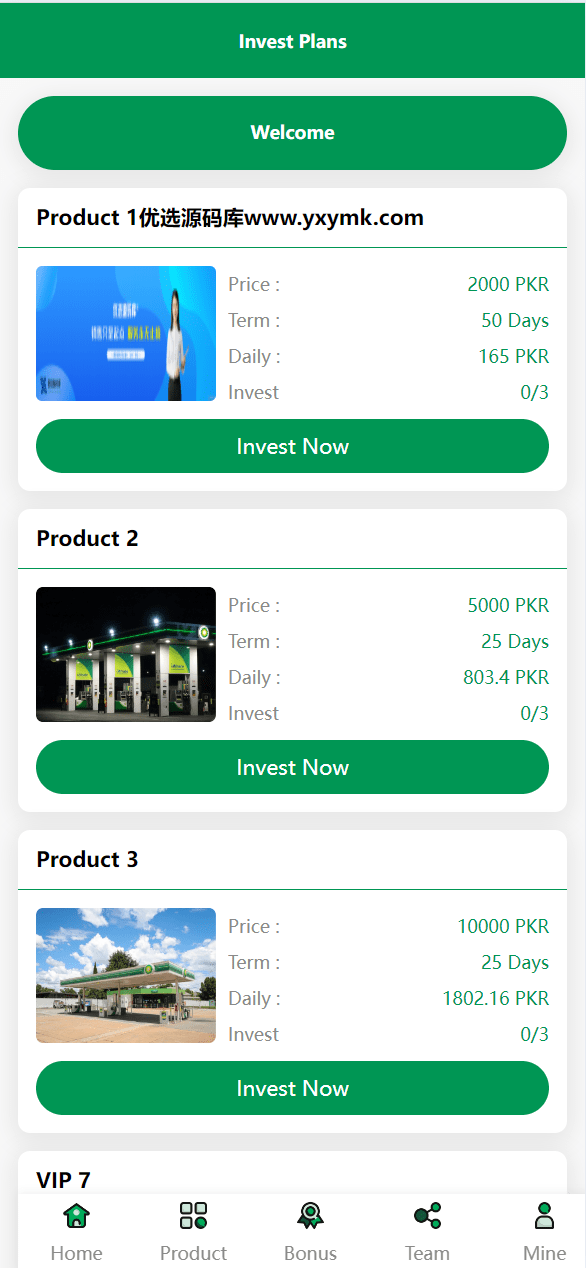The height and width of the screenshot is (1268, 586).
Task: Open the Product 1 blue banner image
Action: click(x=126, y=333)
